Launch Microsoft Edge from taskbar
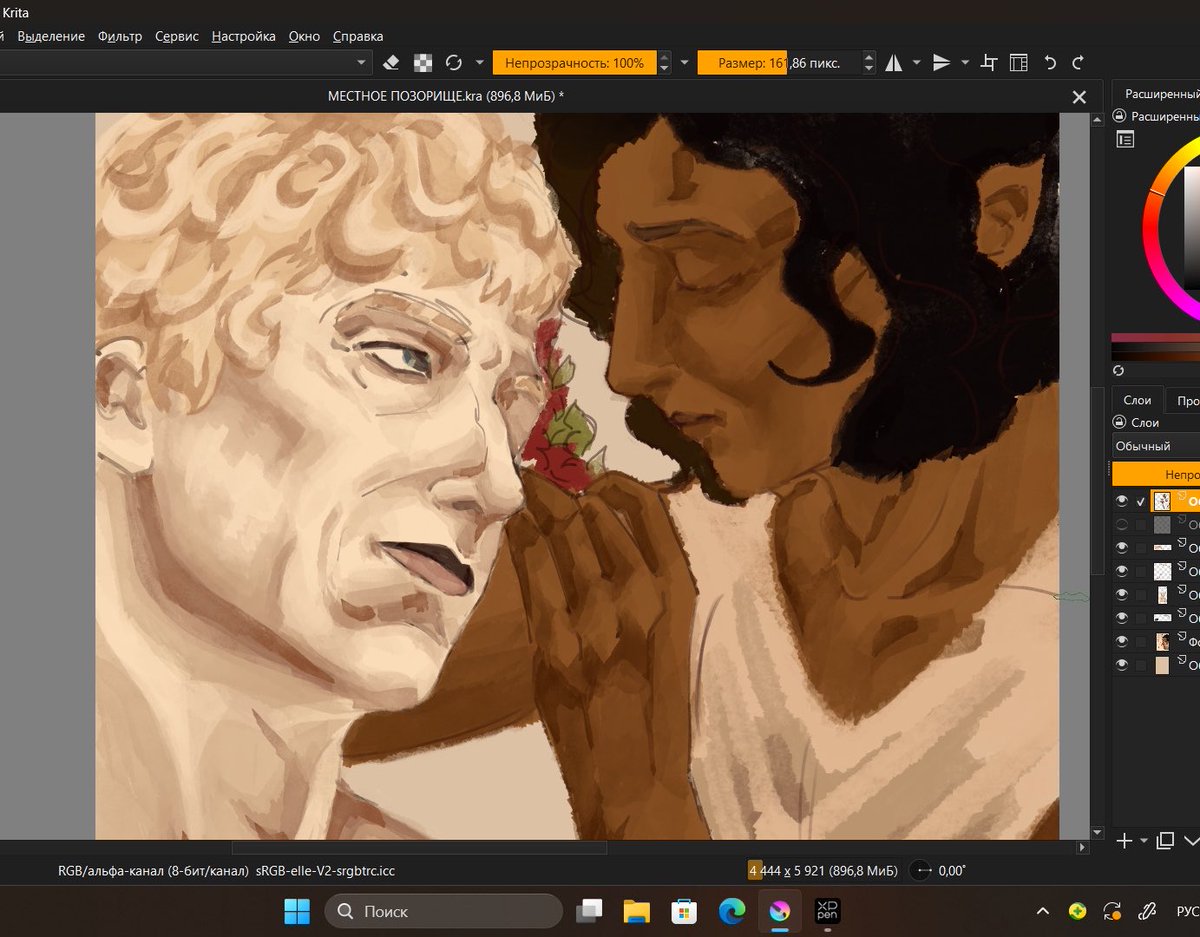This screenshot has width=1200, height=937. 732,911
